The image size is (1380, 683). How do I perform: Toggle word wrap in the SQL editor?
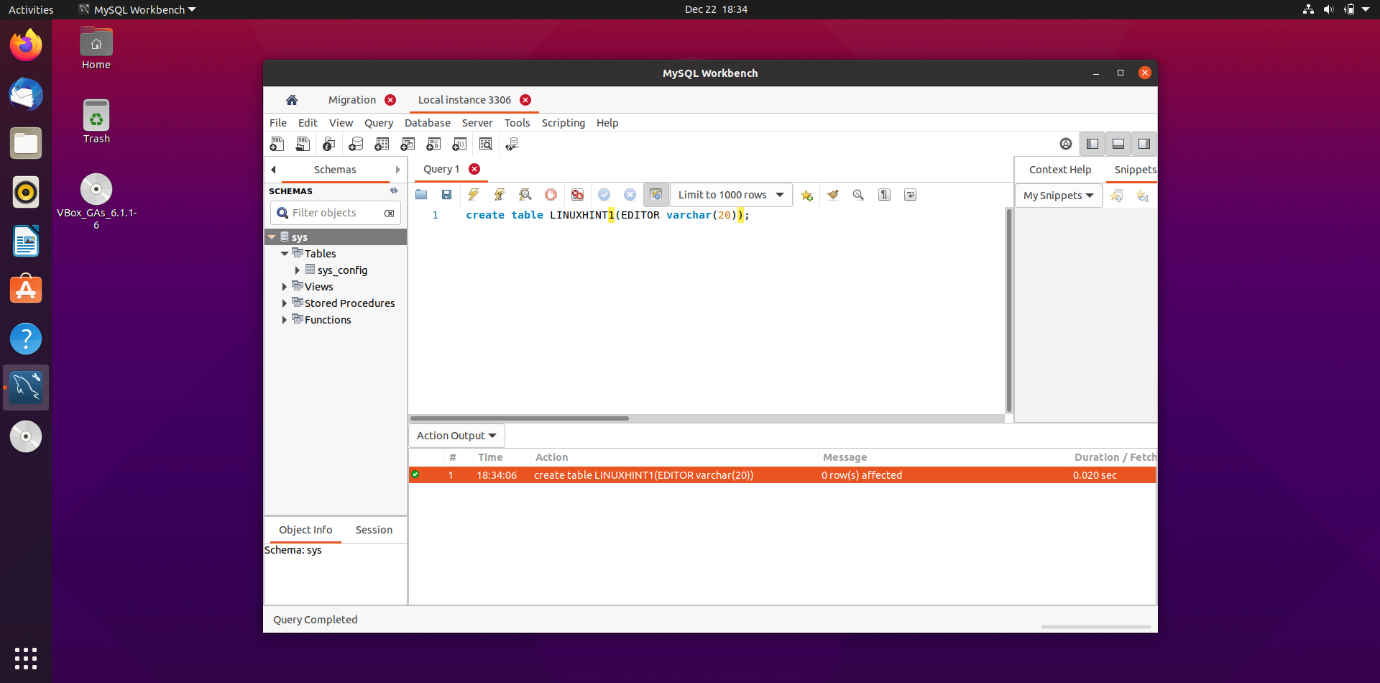click(910, 194)
